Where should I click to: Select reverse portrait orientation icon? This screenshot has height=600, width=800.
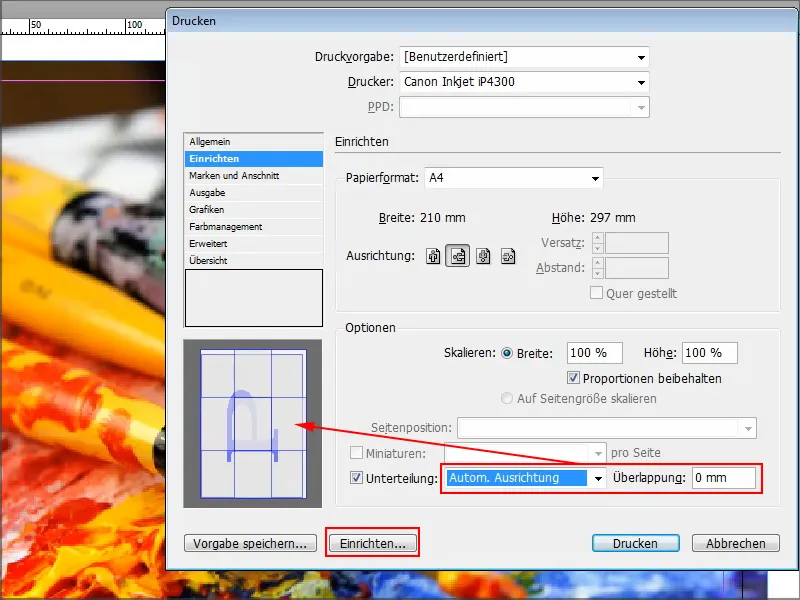[x=483, y=256]
